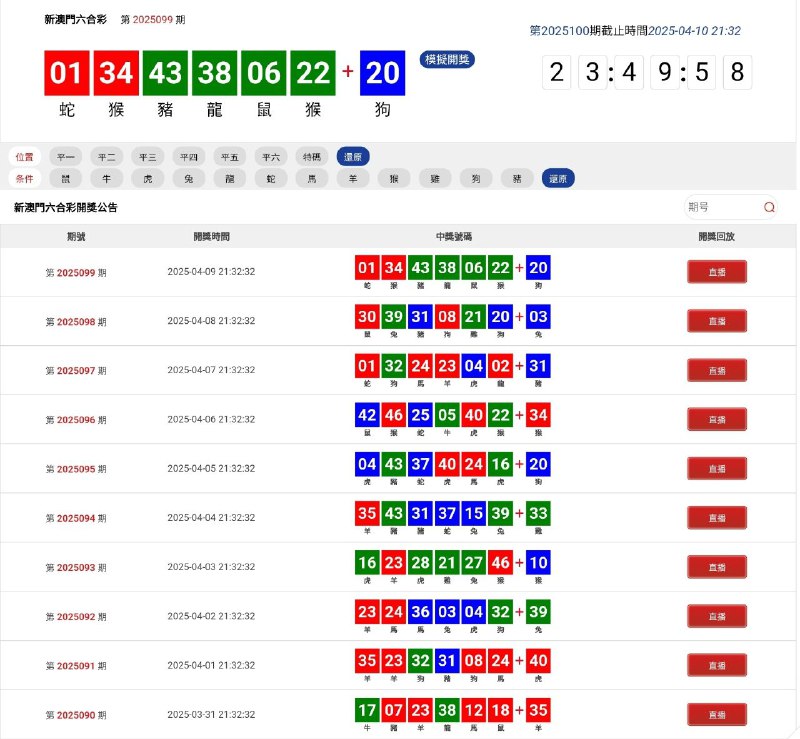Filter by zodiac 牛

[107, 179]
